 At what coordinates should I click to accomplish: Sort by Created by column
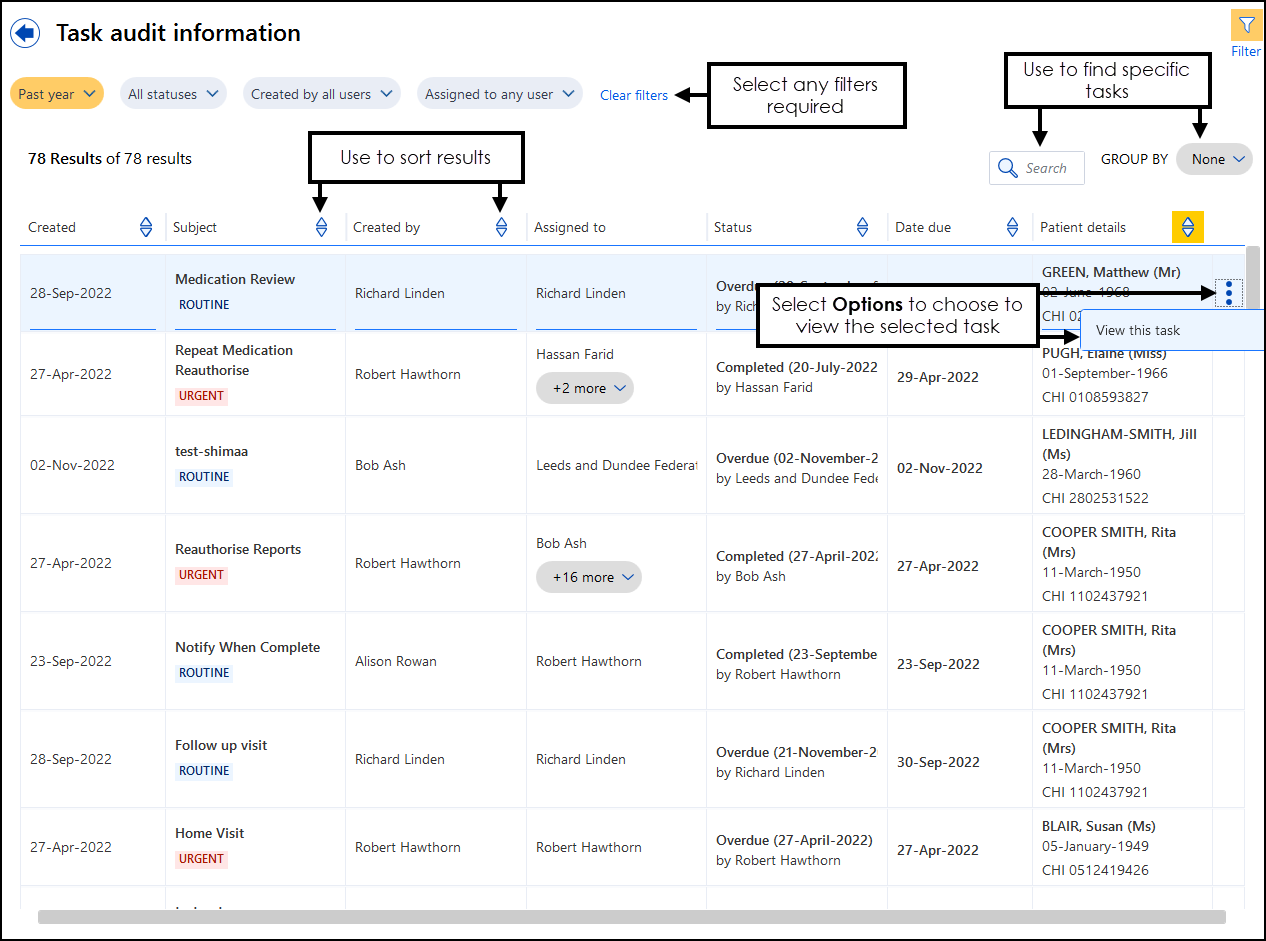click(502, 227)
